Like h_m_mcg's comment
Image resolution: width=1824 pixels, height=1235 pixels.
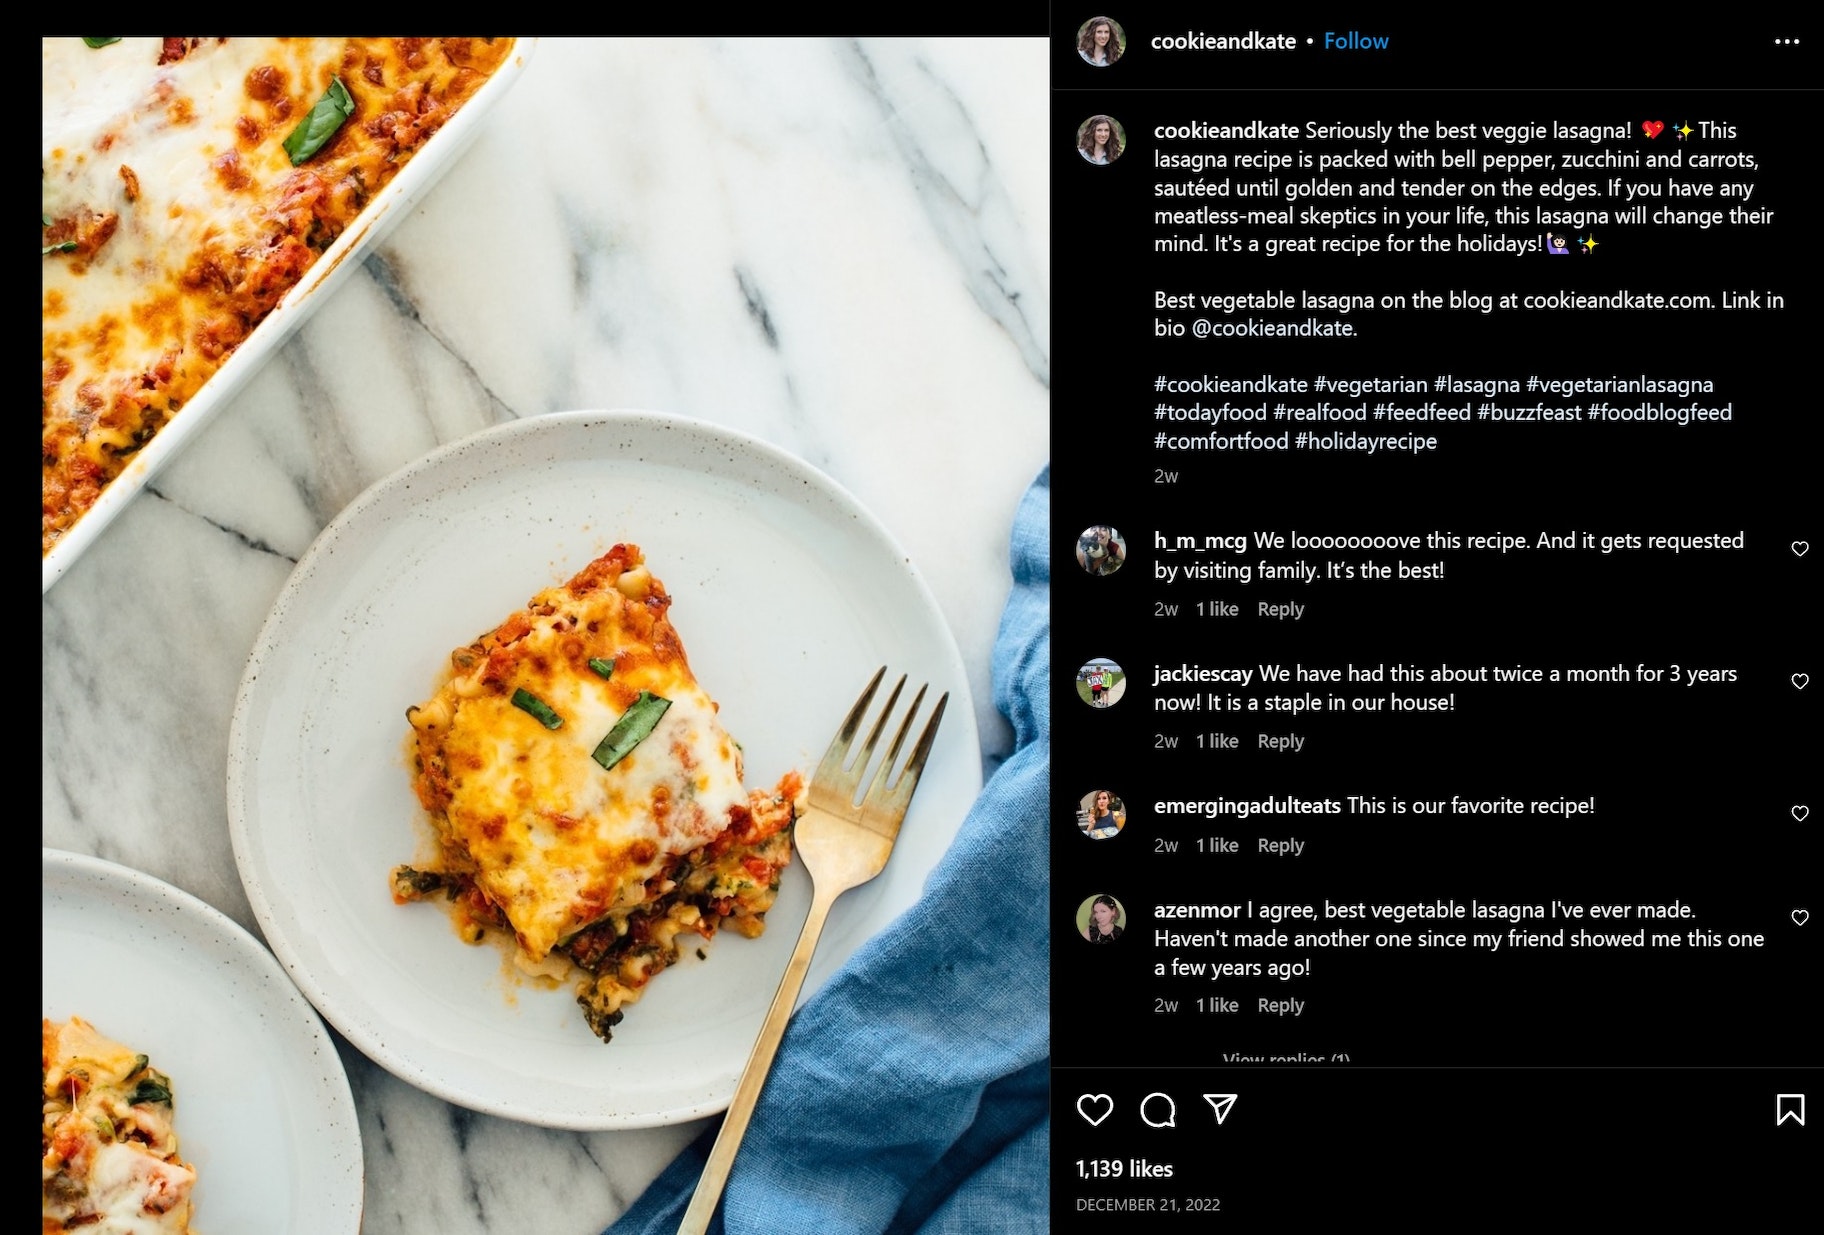click(1799, 549)
